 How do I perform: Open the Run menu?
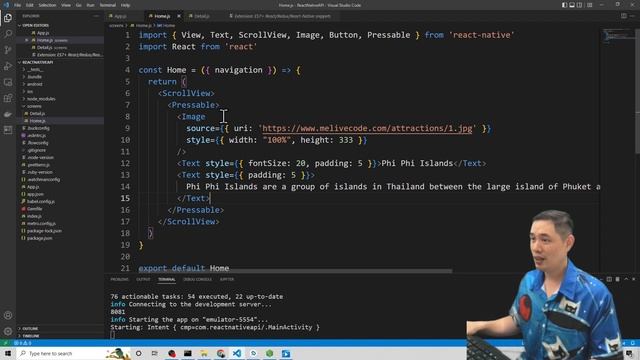point(91,5)
